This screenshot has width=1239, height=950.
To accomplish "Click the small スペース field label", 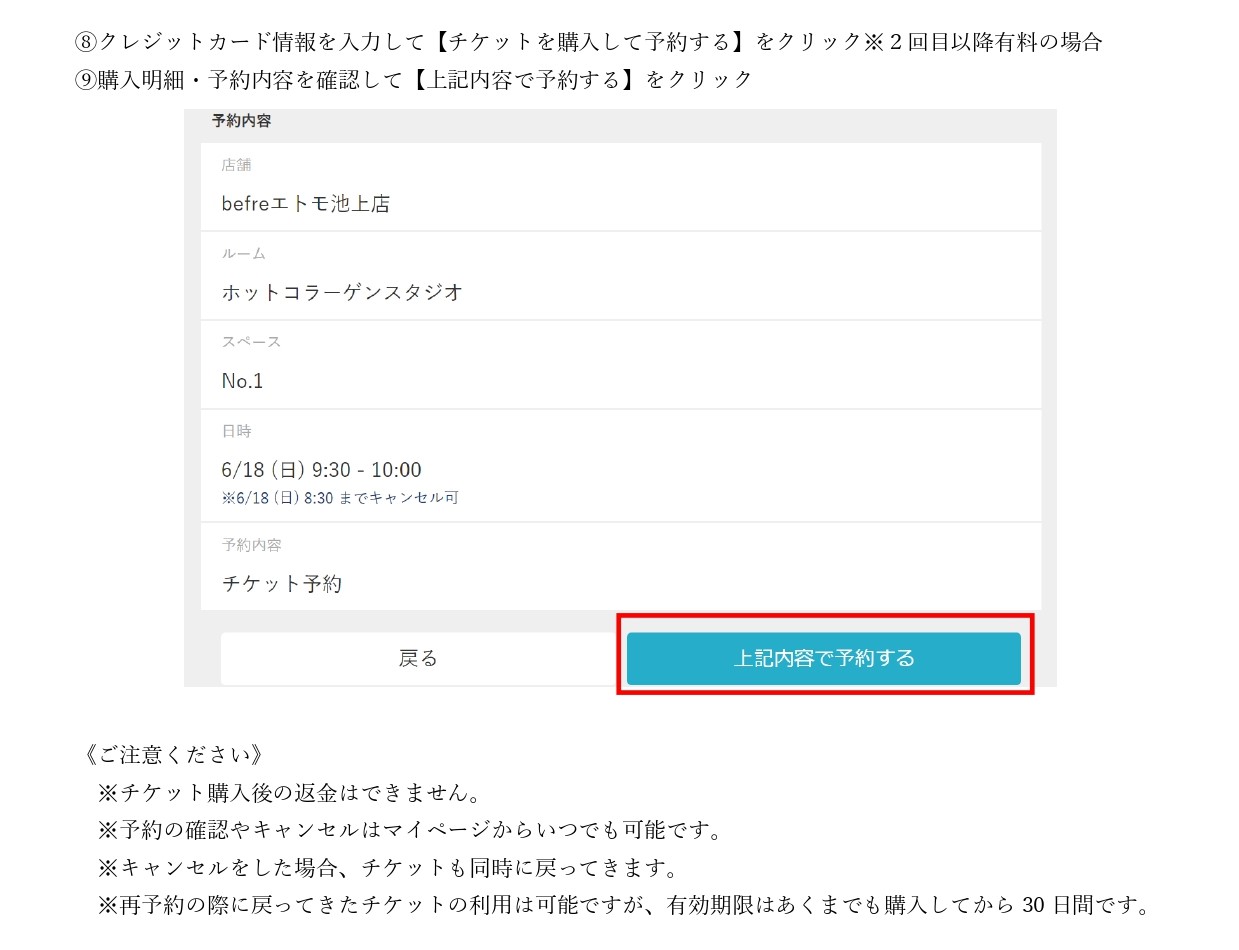I will [x=251, y=342].
